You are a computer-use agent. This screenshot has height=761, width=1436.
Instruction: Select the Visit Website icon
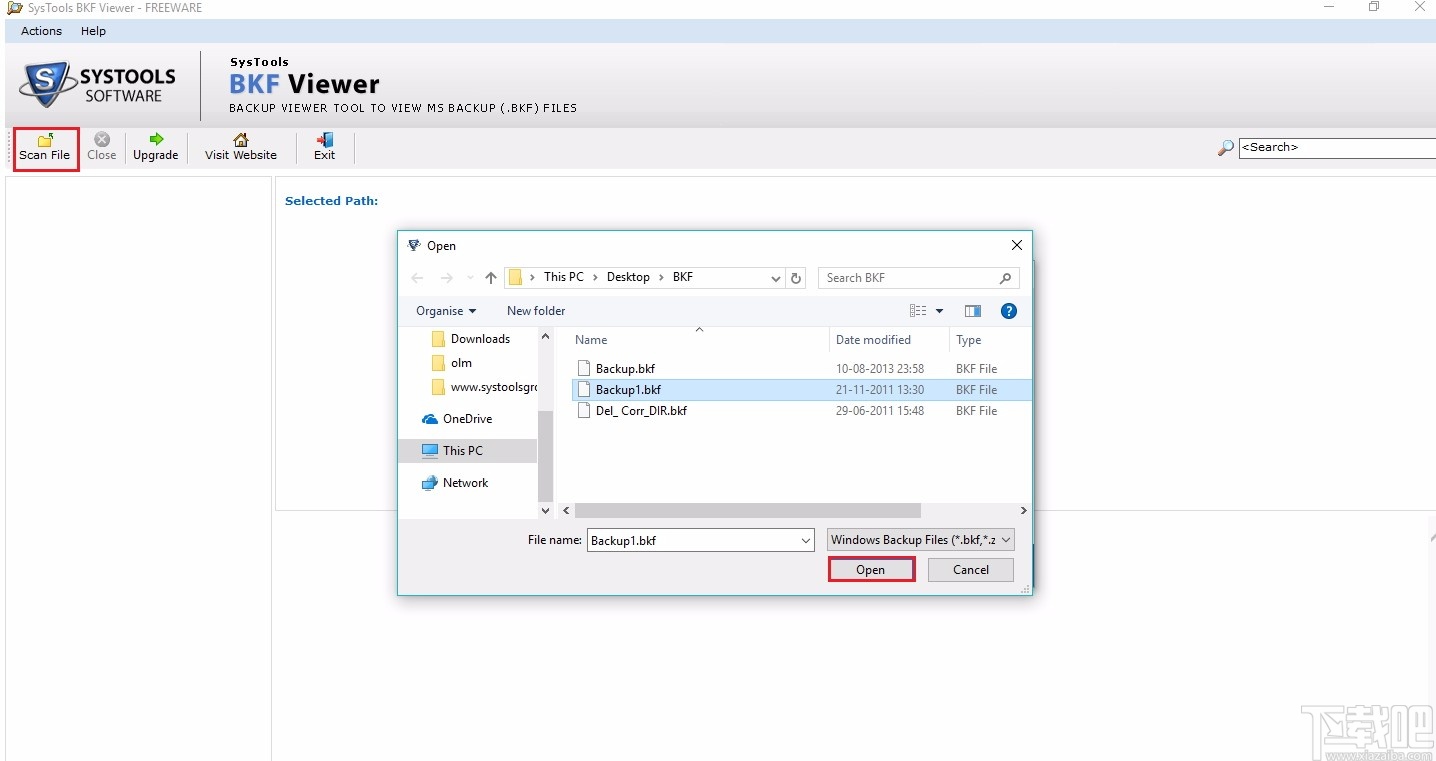[x=240, y=147]
